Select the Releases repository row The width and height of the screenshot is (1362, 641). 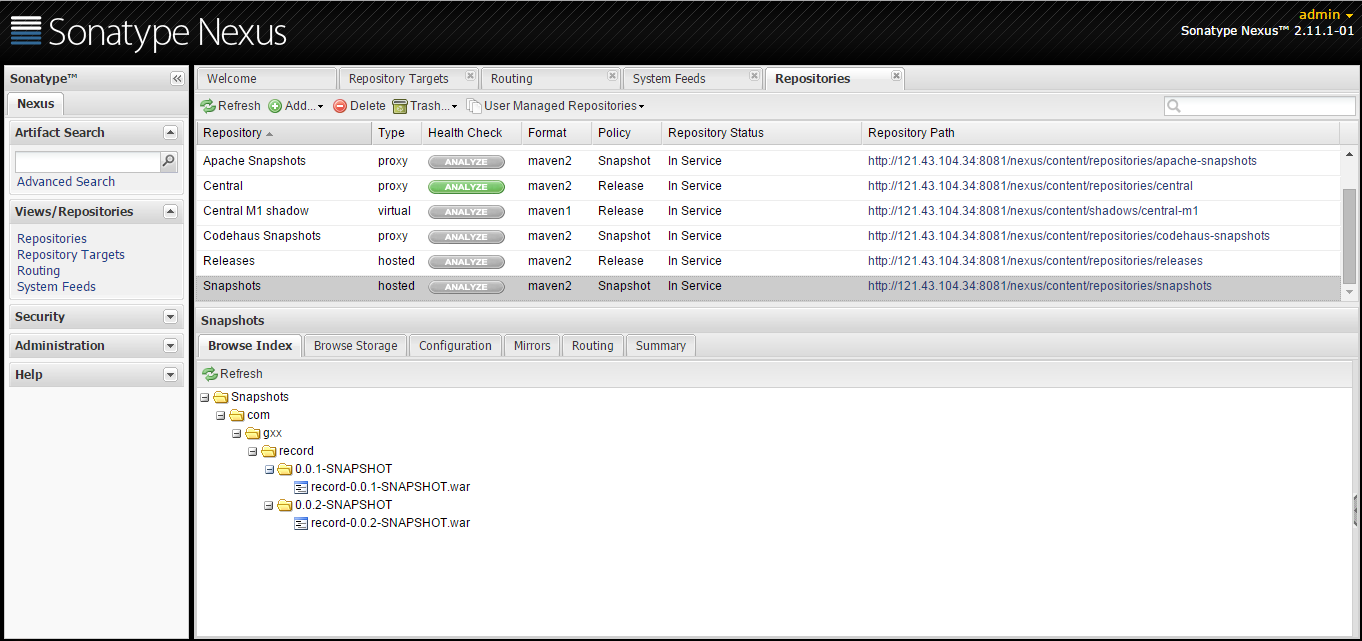pos(768,261)
